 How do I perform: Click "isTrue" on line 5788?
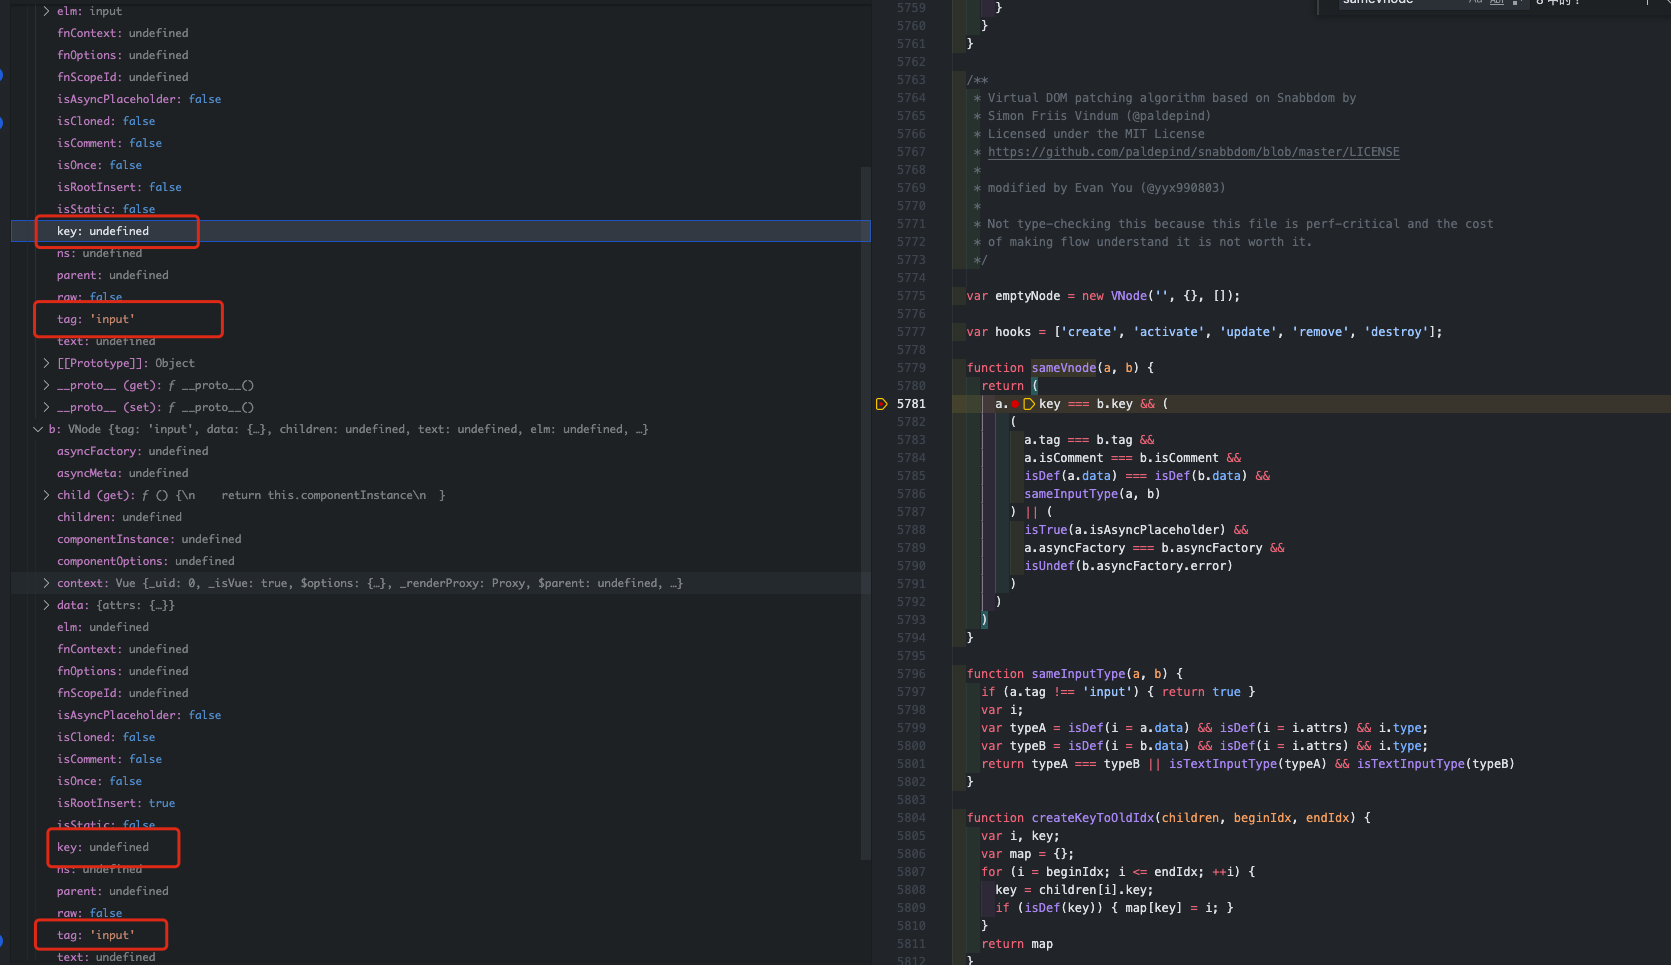pos(1045,530)
